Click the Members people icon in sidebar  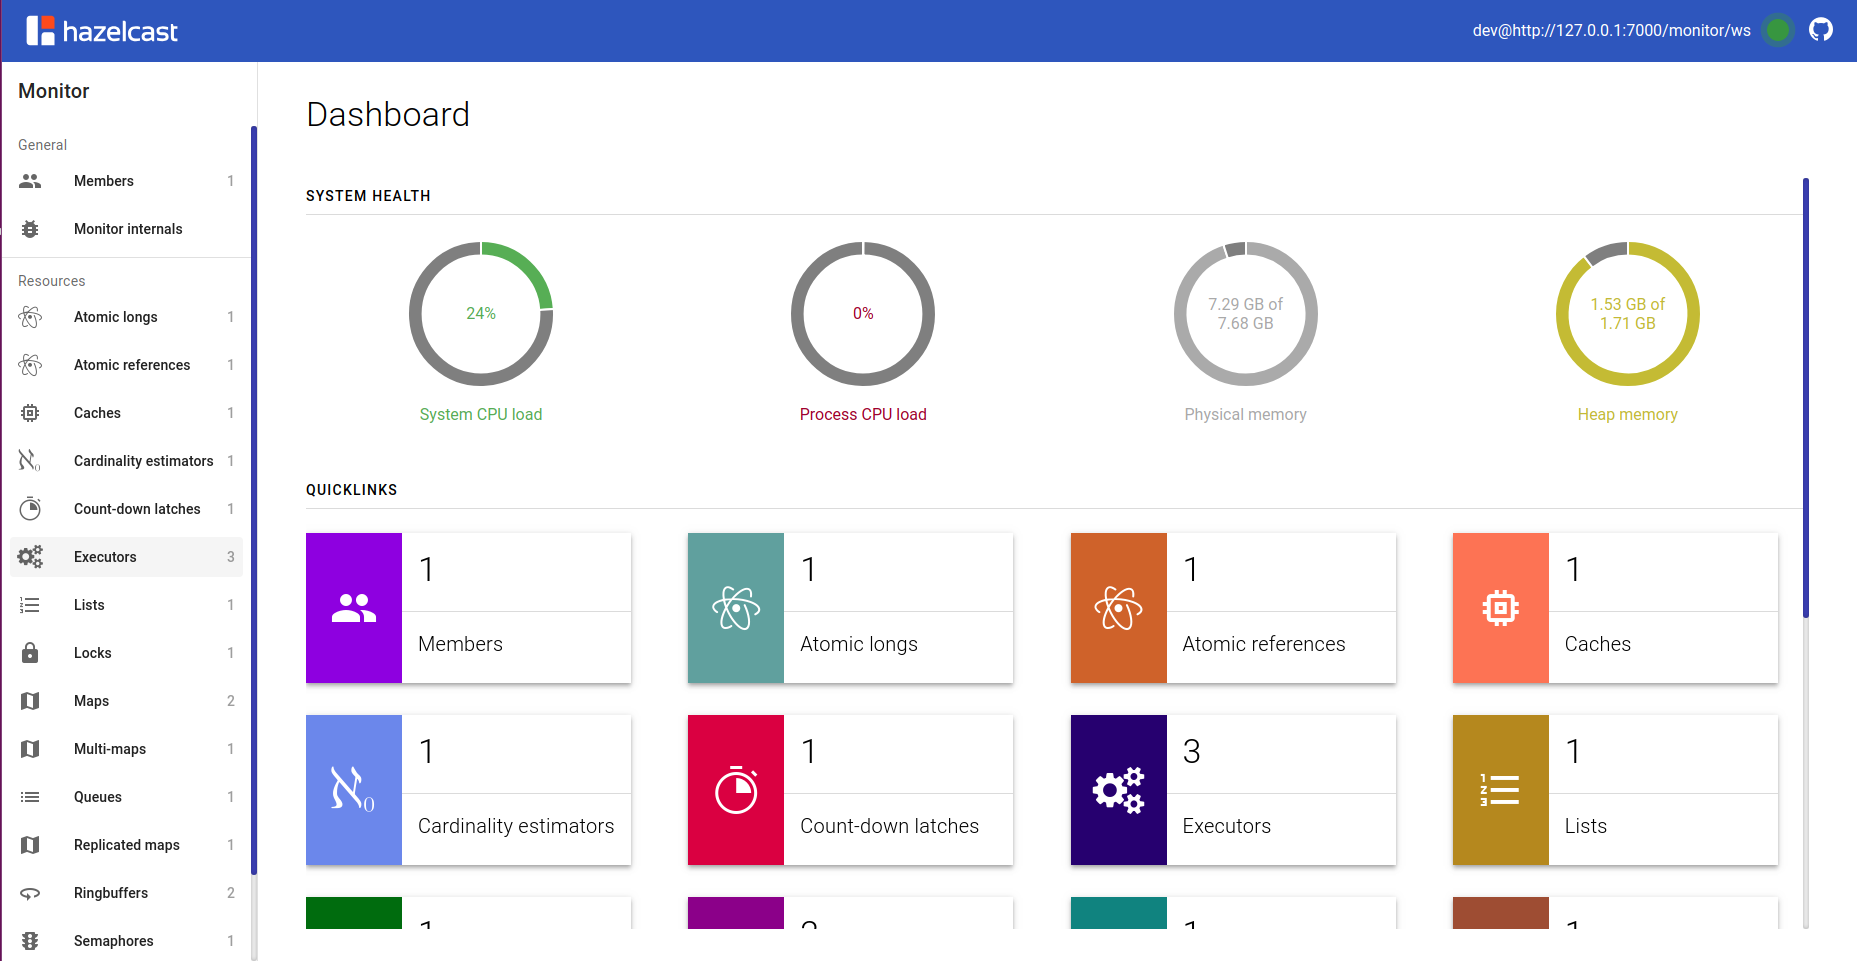click(30, 181)
